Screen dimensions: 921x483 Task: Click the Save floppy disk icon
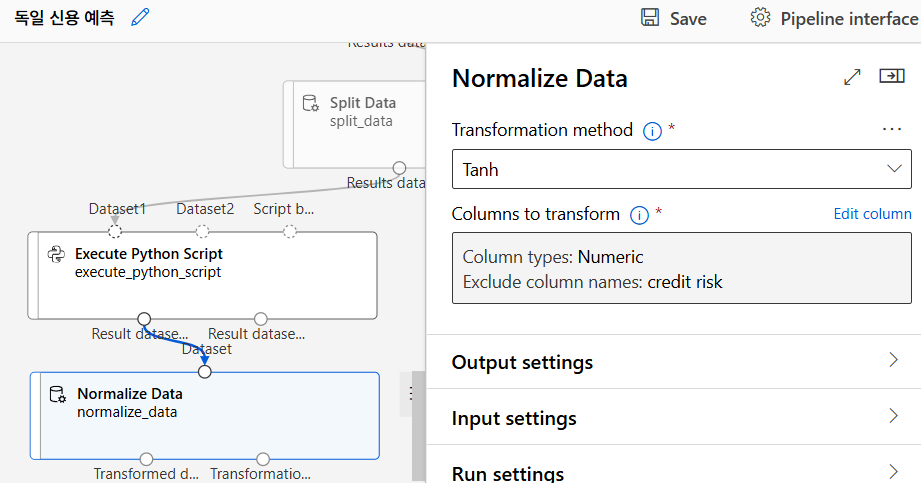click(650, 18)
